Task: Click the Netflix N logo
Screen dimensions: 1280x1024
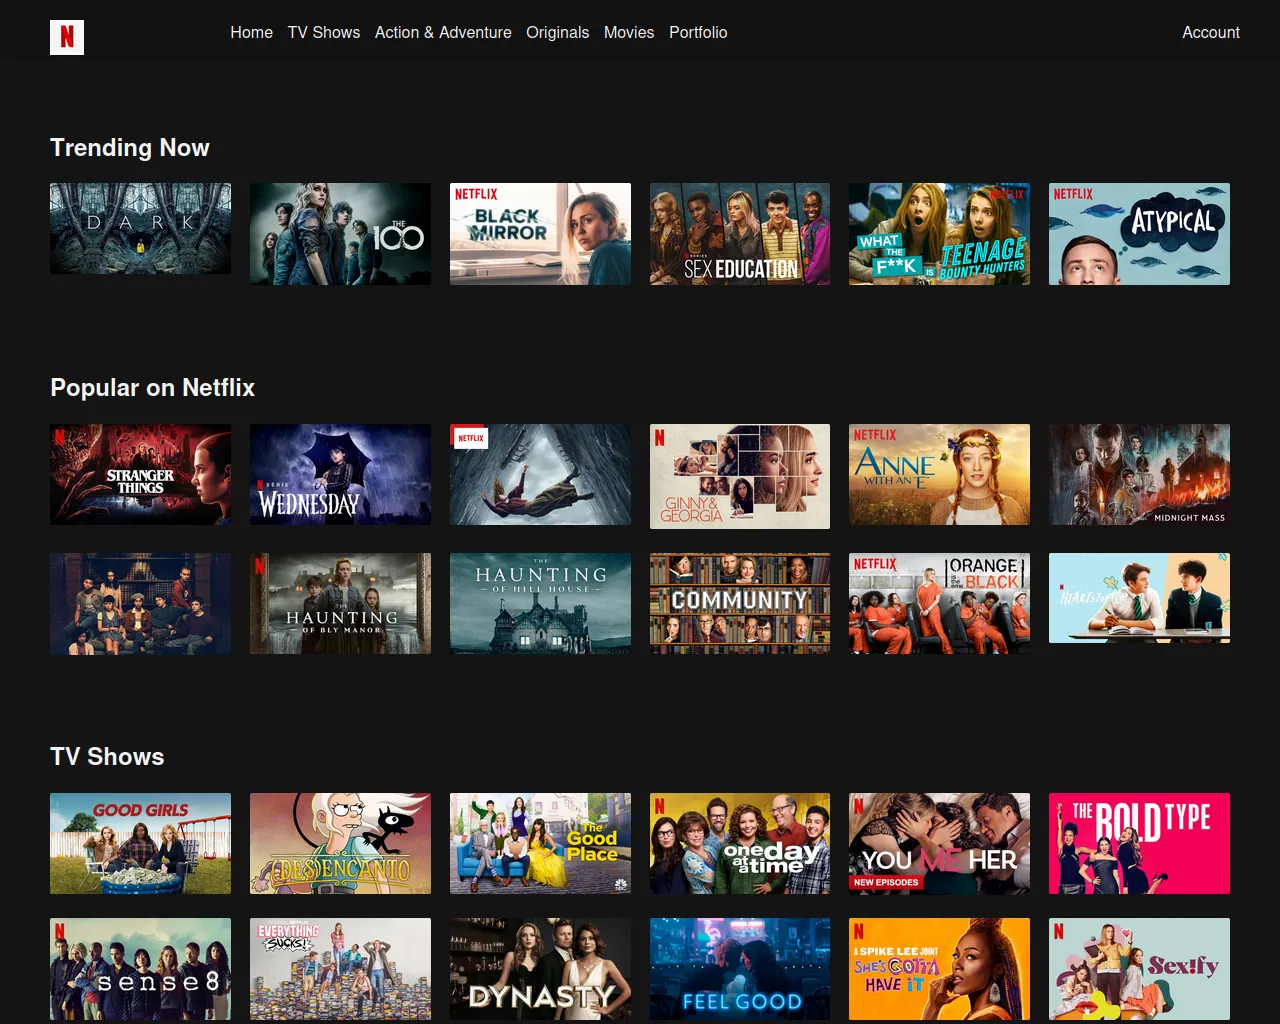Action: point(67,37)
